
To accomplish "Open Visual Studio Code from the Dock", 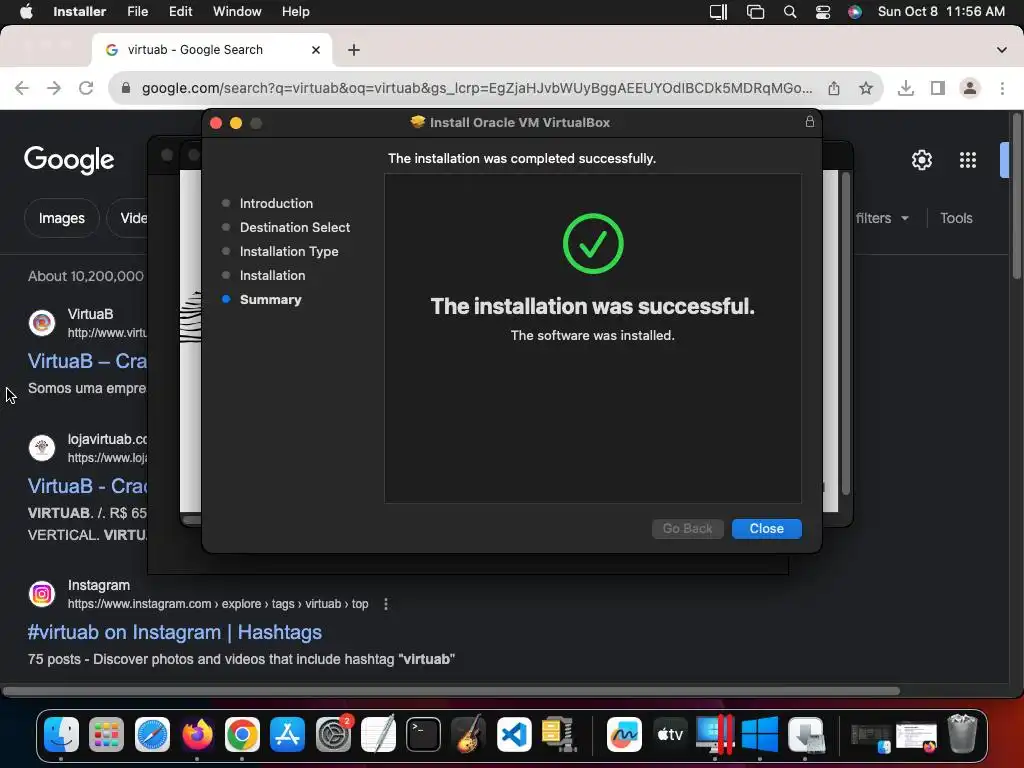I will pyautogui.click(x=514, y=735).
